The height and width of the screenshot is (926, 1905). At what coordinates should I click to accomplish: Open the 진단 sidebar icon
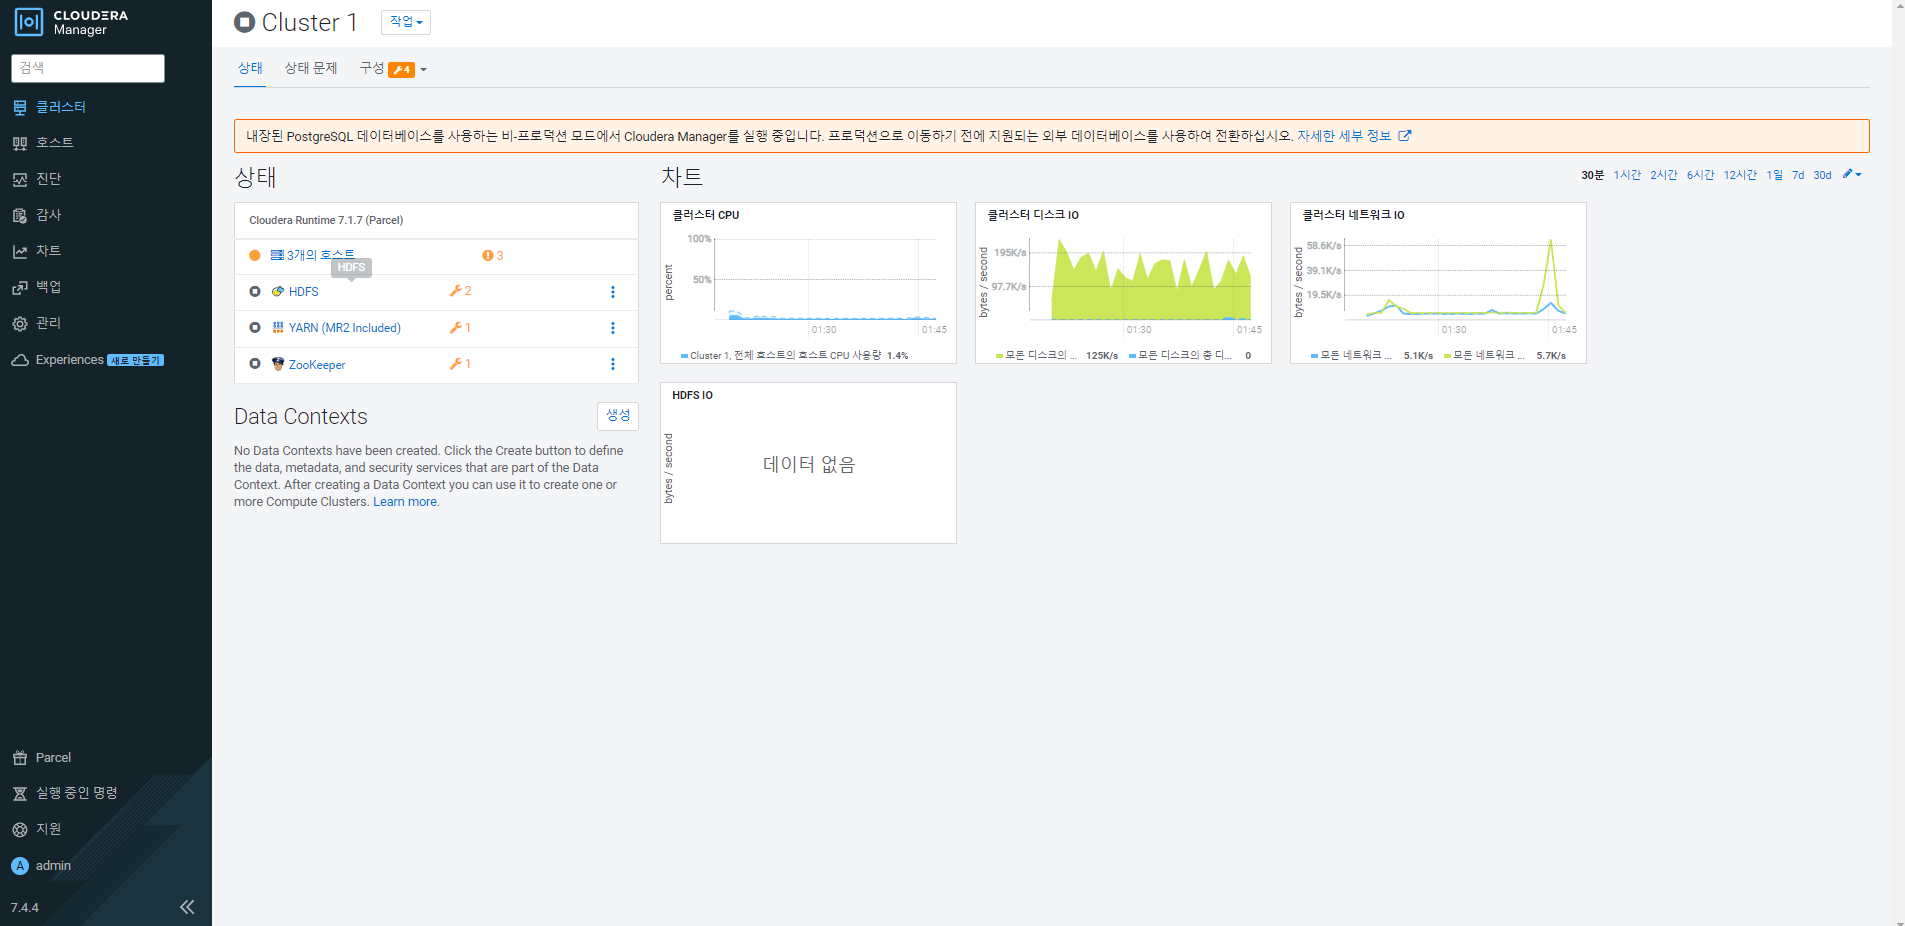(20, 179)
